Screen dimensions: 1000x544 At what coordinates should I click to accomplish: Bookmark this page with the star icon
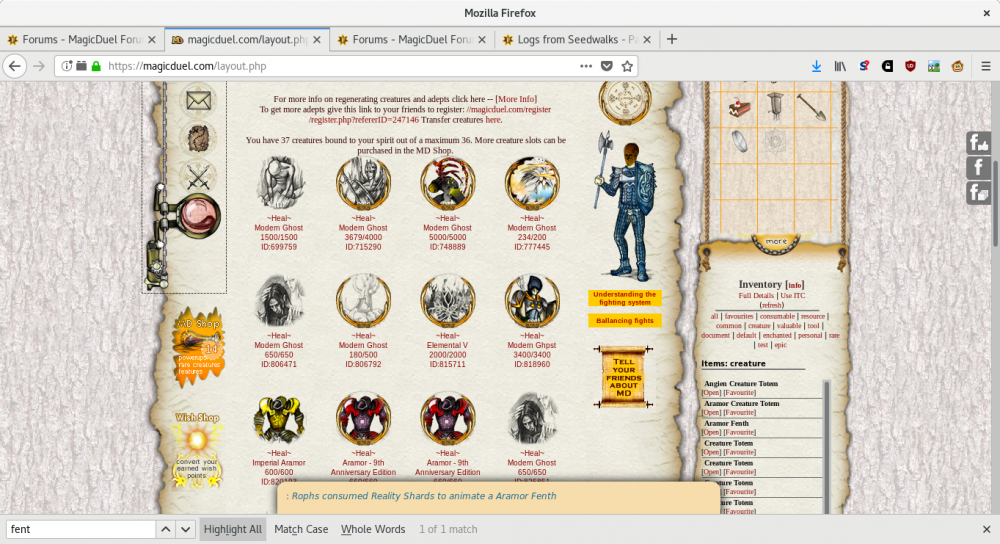[x=627, y=66]
